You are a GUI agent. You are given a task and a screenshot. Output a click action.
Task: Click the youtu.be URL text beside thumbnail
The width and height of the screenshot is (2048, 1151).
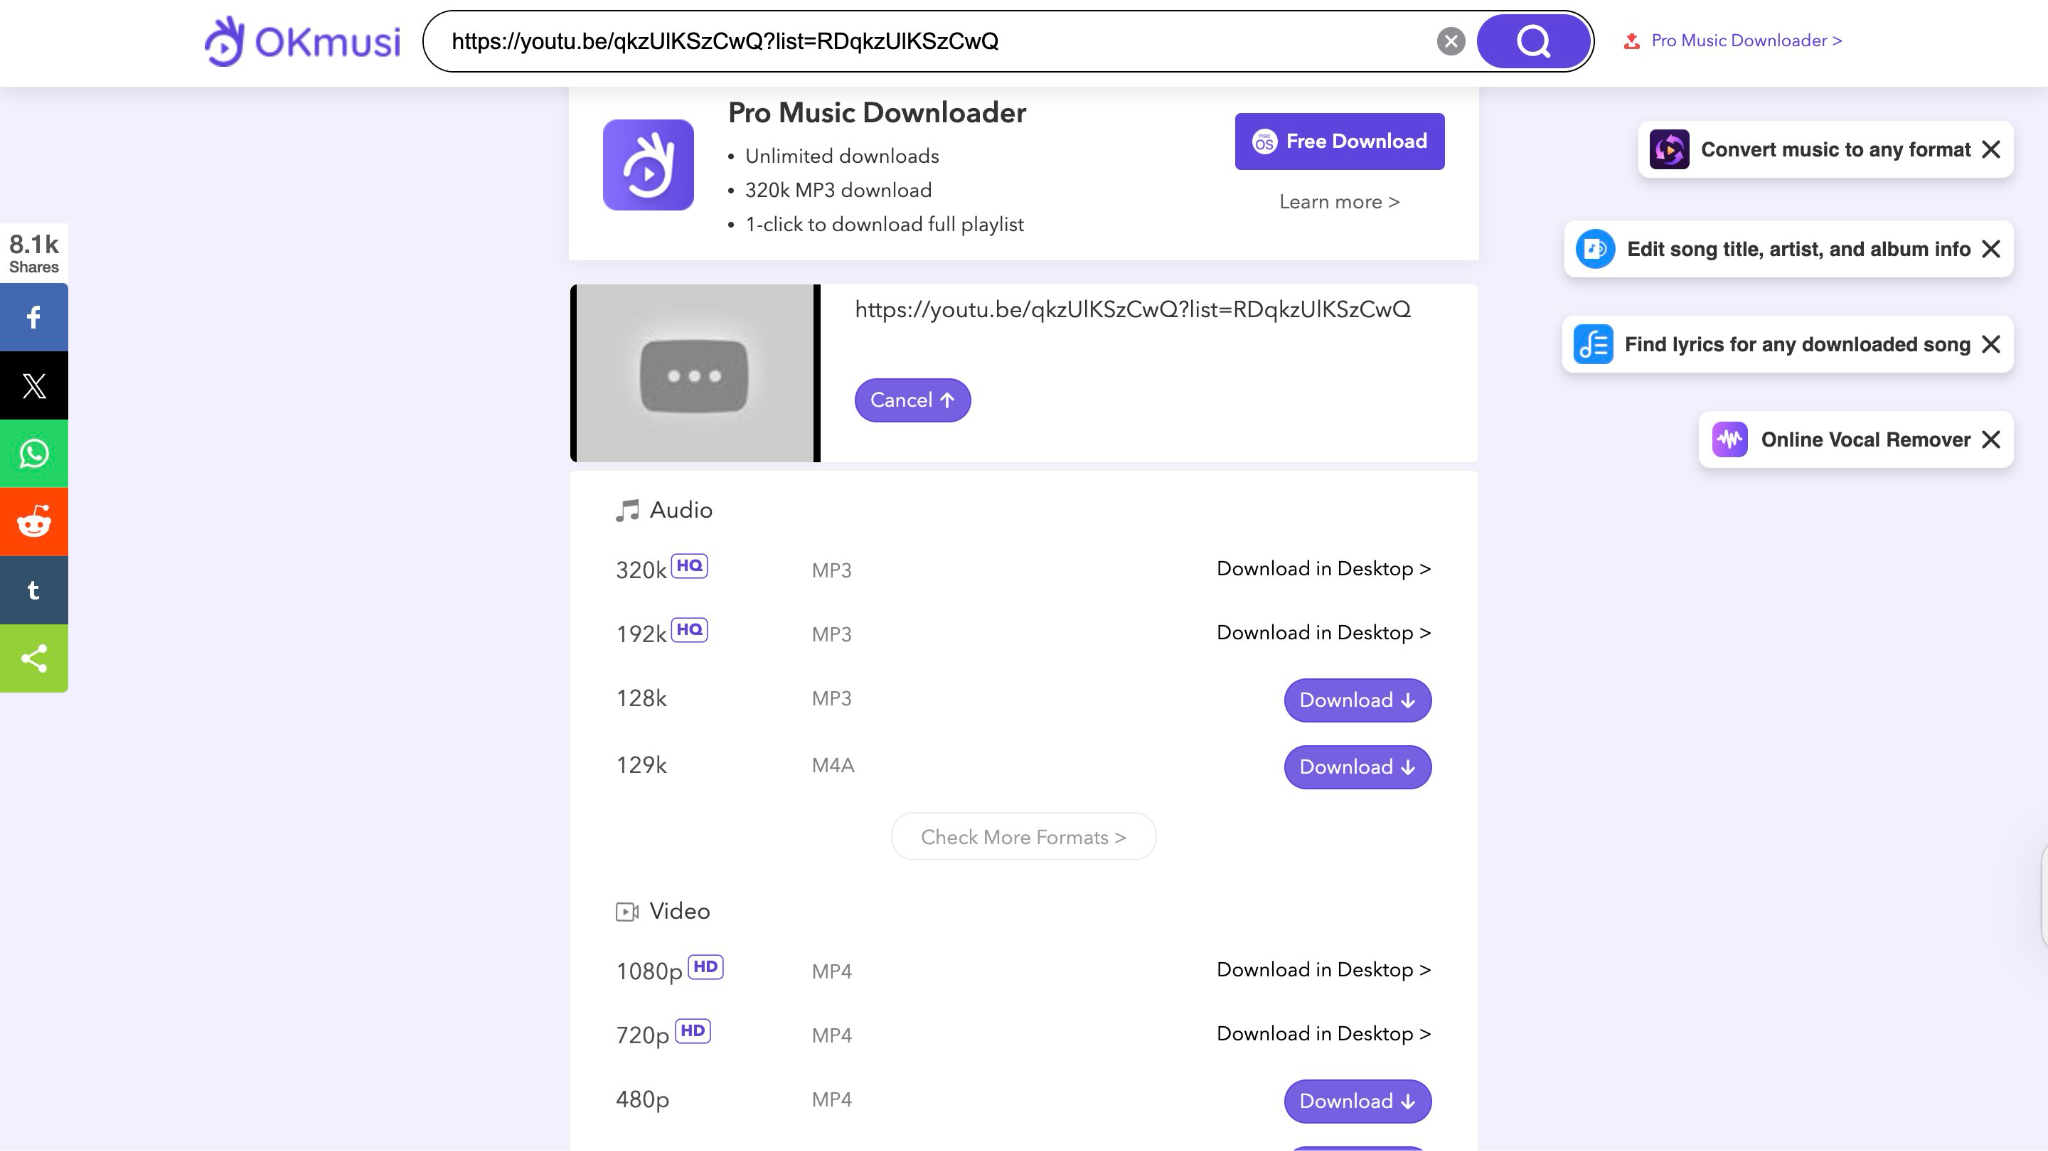[1133, 310]
